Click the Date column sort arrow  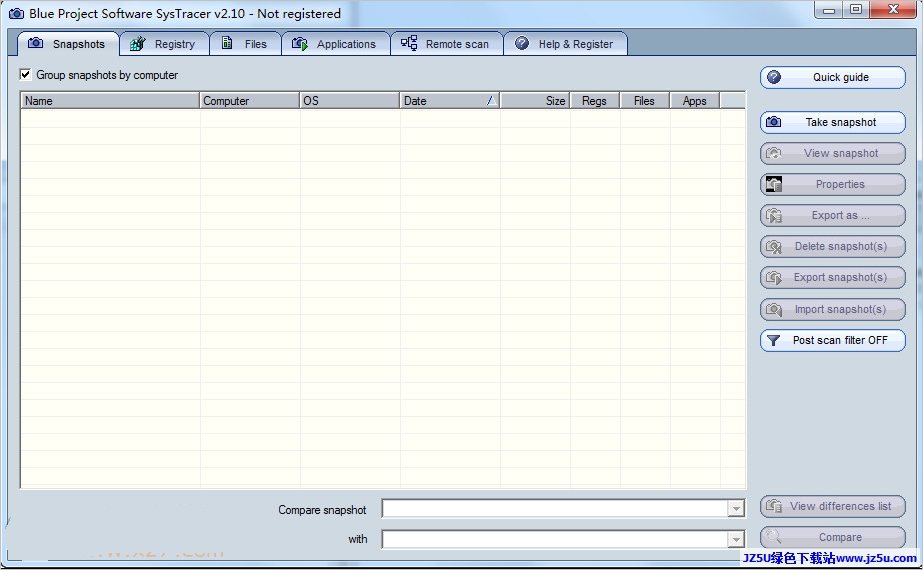click(x=492, y=101)
